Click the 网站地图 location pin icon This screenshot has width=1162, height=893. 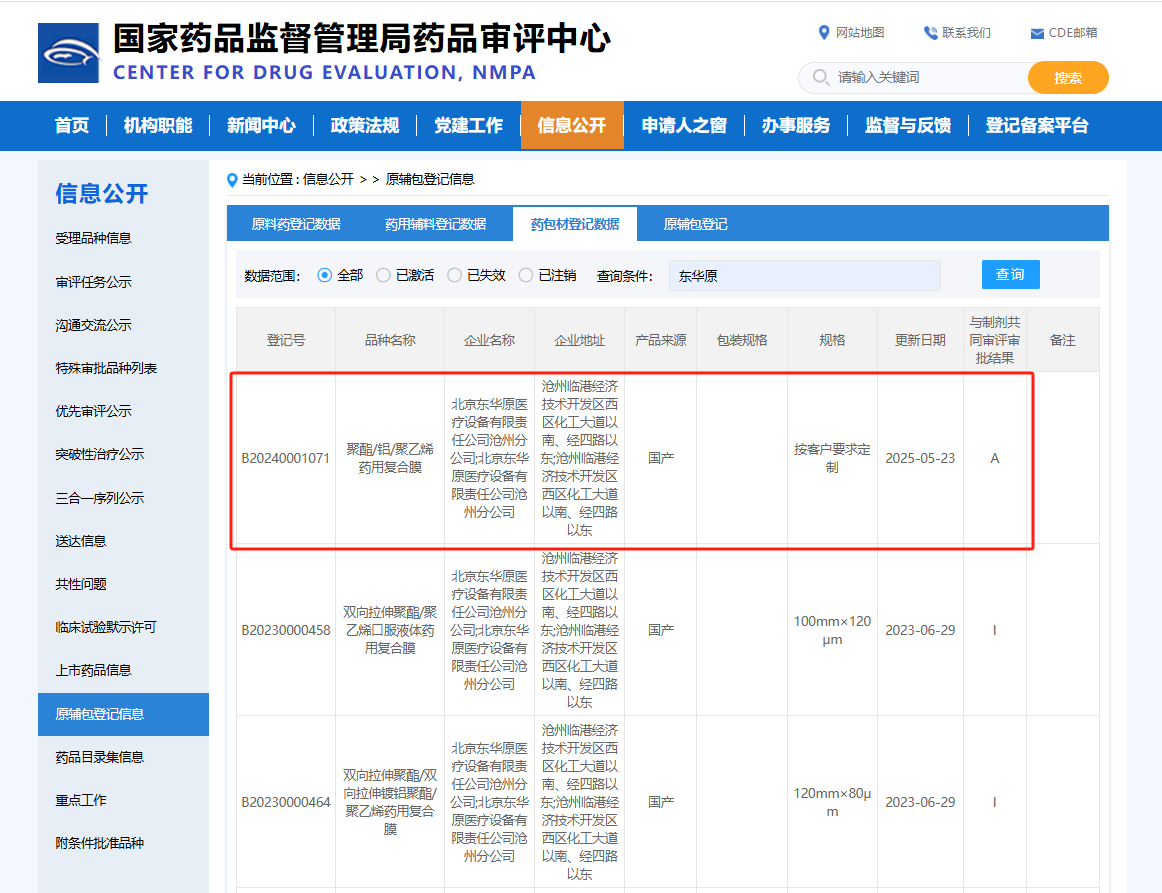coord(824,33)
